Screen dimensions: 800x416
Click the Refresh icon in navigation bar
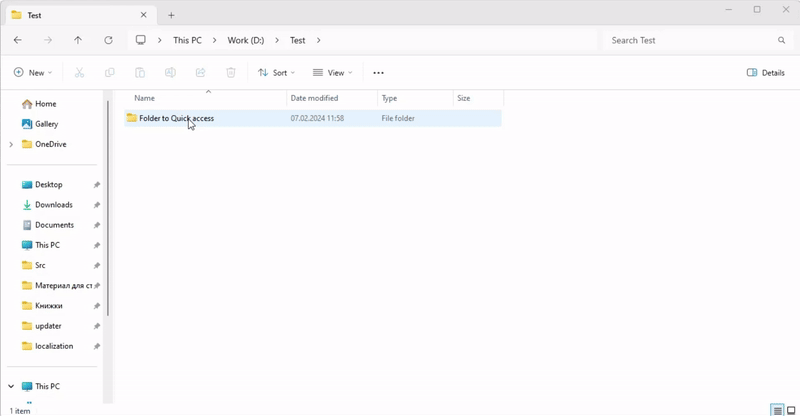coord(108,40)
